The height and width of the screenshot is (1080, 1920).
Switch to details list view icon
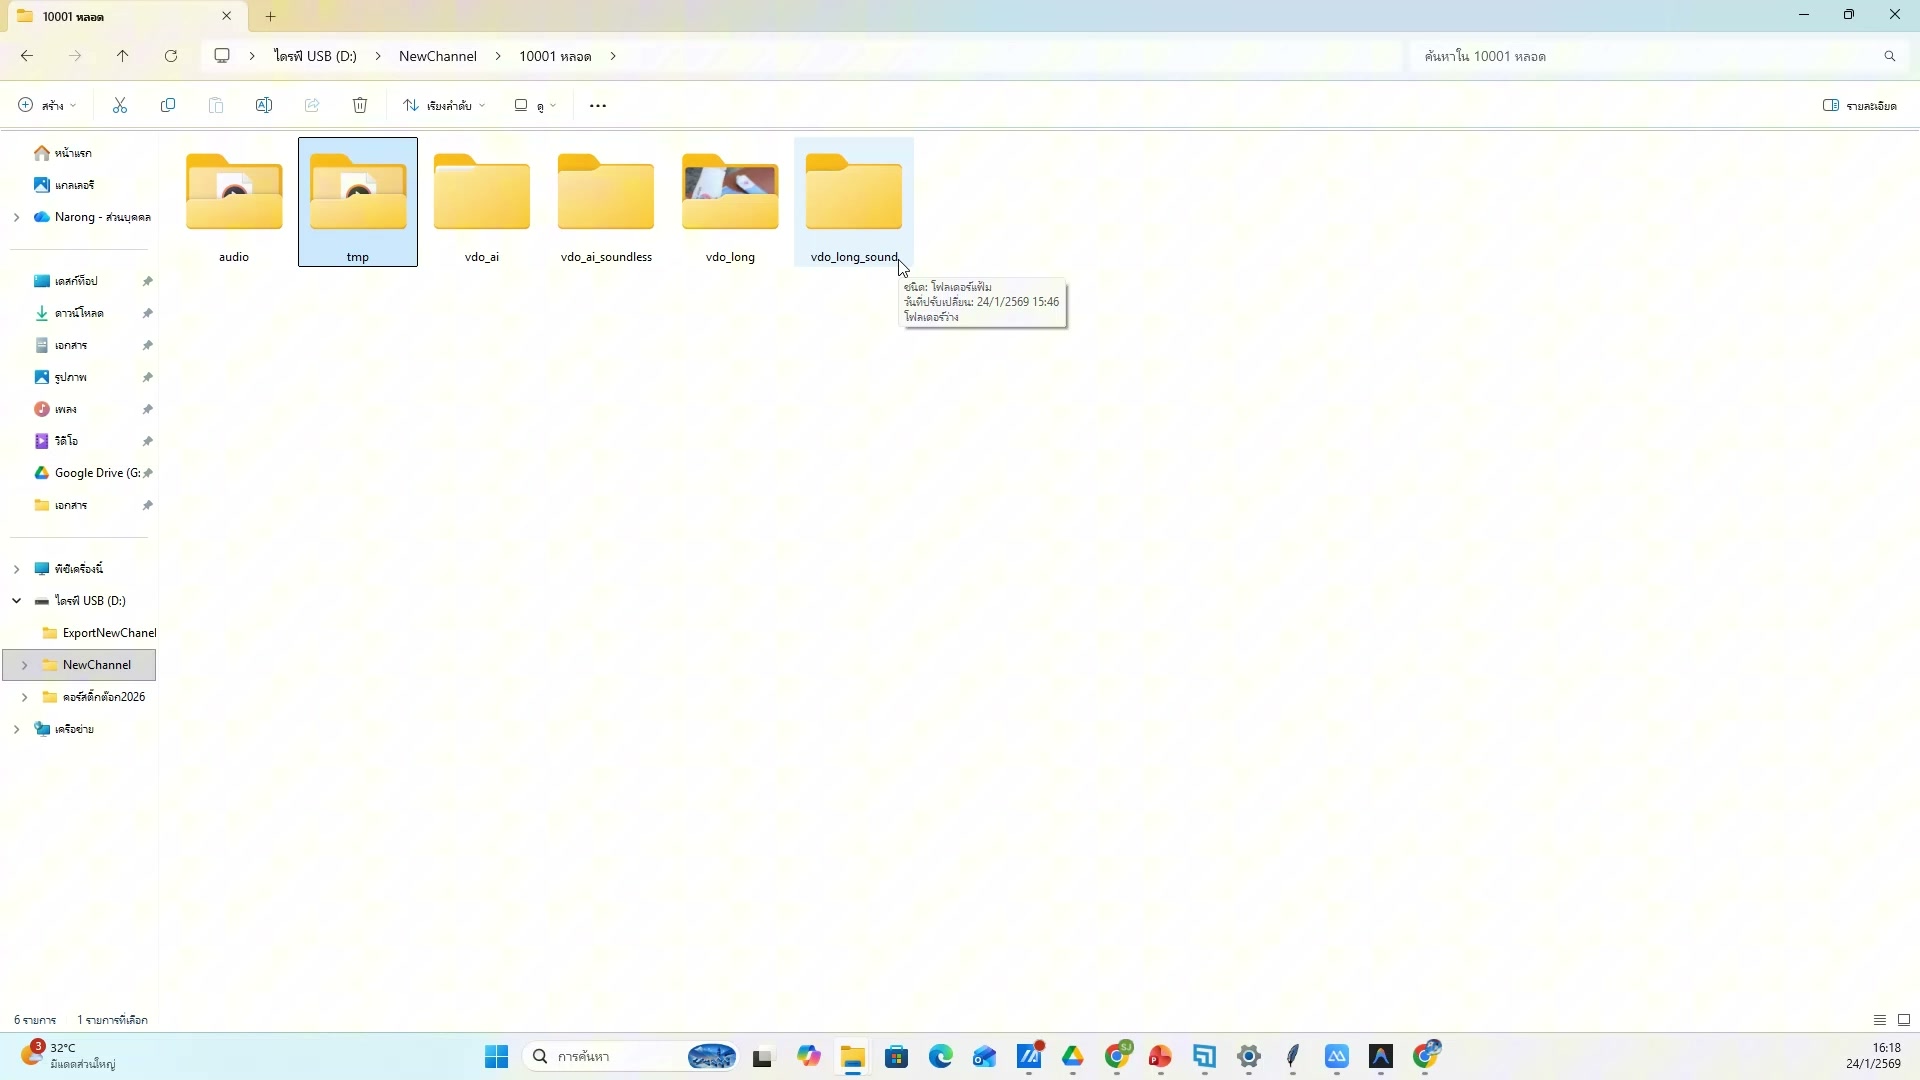pos(1879,1020)
